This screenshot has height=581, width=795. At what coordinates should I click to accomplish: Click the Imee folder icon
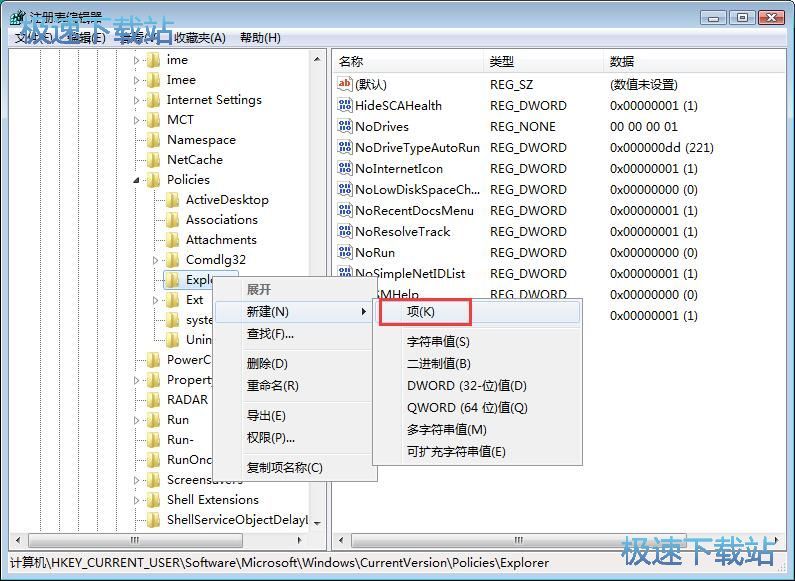[154, 80]
